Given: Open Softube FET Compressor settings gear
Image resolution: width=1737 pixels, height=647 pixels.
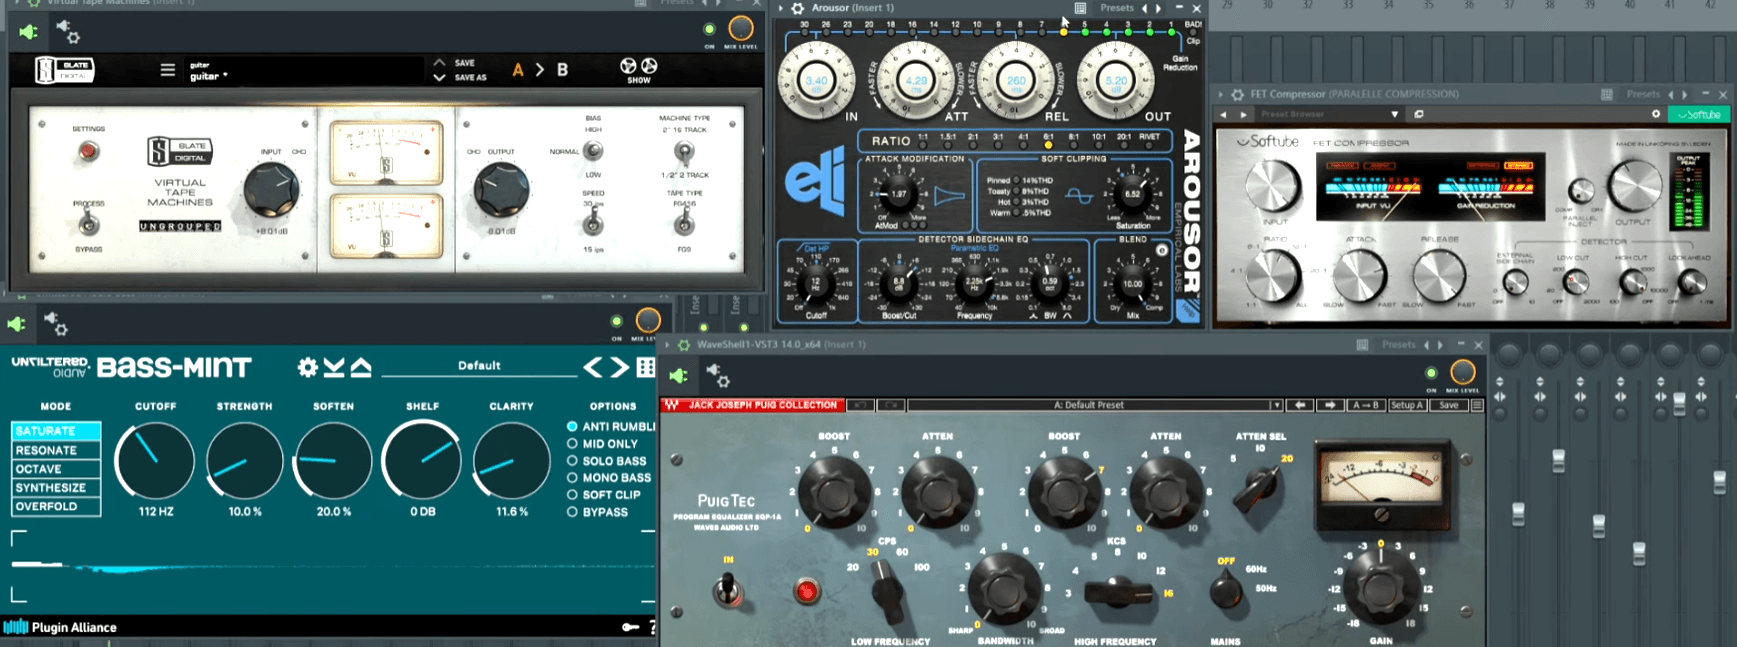Looking at the screenshot, I should [1656, 114].
